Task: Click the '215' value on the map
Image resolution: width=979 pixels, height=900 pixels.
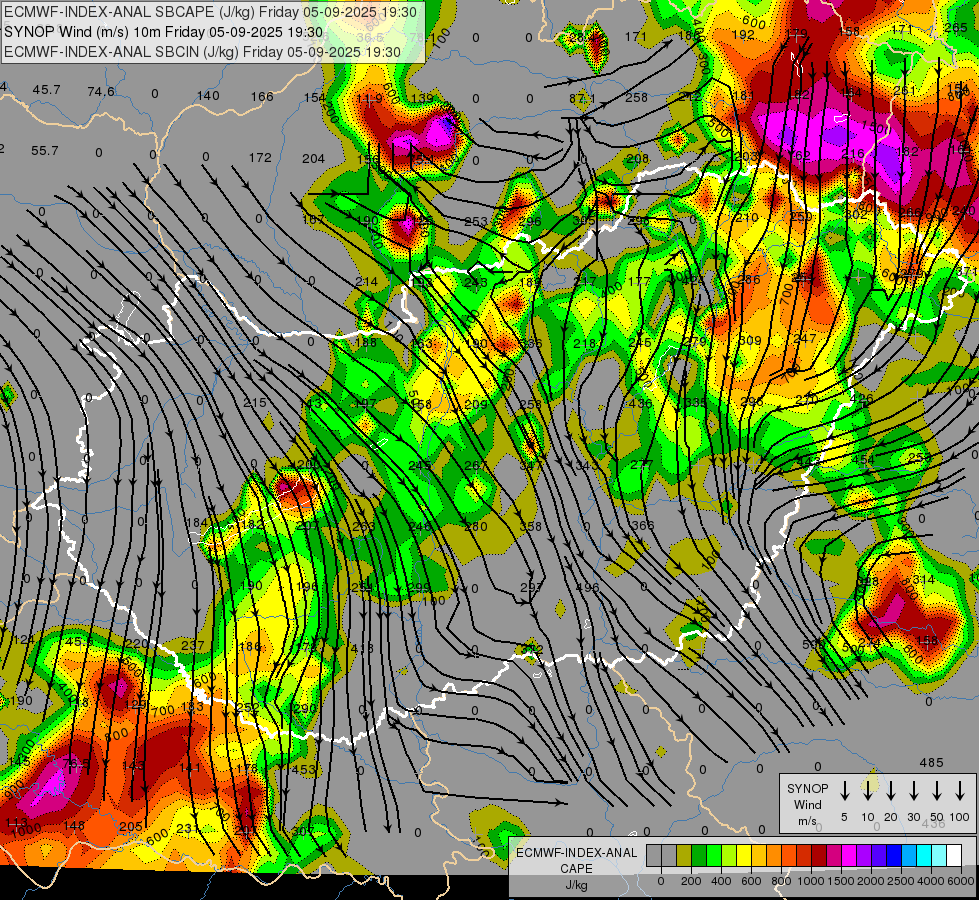Action: tap(255, 403)
